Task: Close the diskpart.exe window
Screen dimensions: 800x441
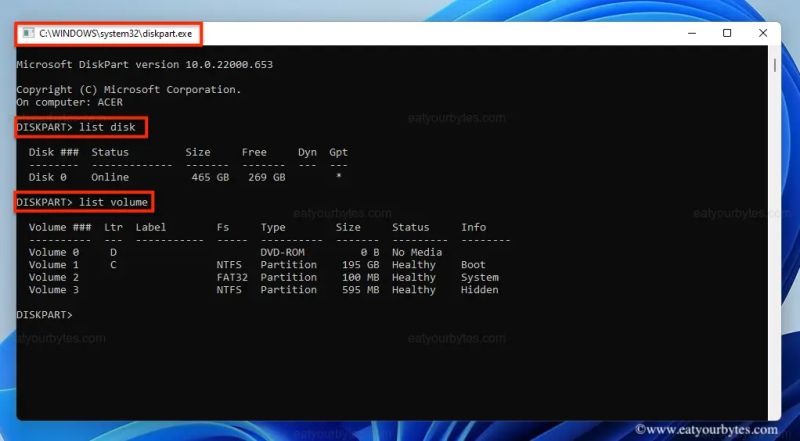Action: 763,33
